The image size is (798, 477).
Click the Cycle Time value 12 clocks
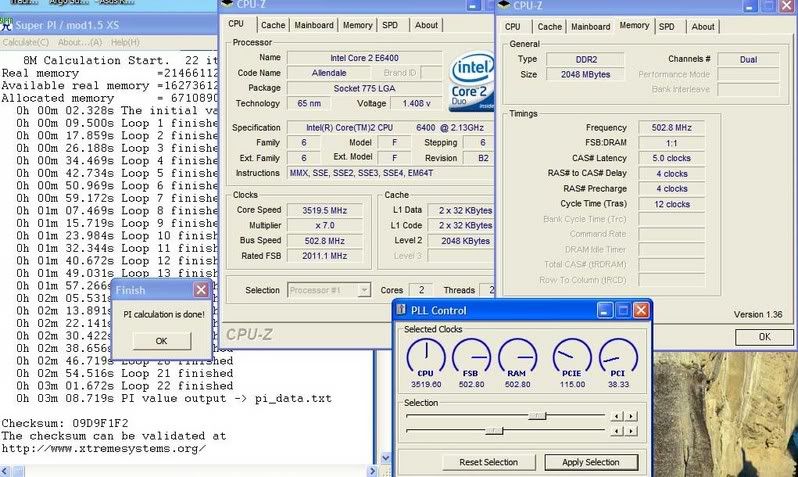(672, 204)
